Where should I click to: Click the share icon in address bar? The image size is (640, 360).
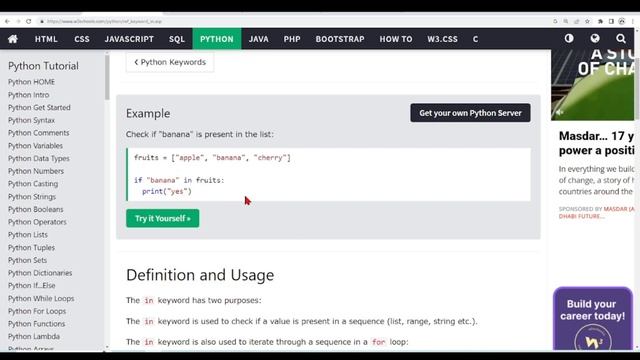click(x=577, y=21)
